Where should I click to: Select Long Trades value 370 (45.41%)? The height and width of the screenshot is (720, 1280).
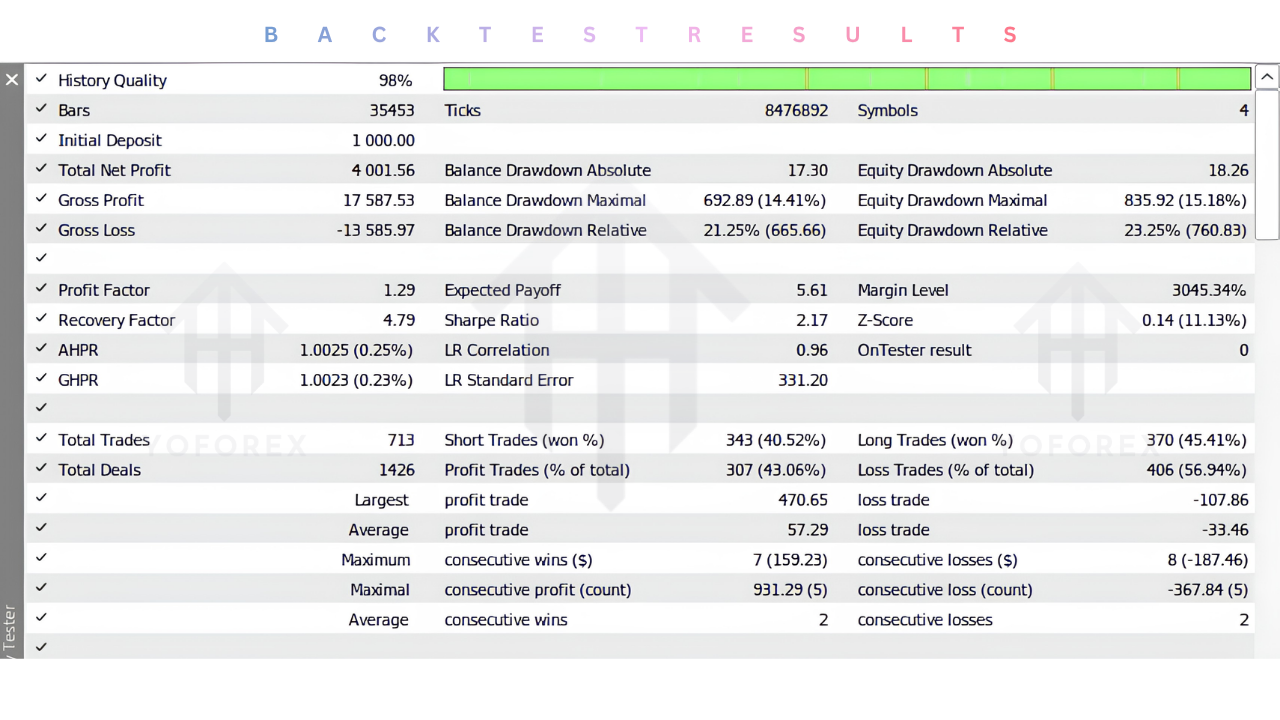pos(1196,440)
